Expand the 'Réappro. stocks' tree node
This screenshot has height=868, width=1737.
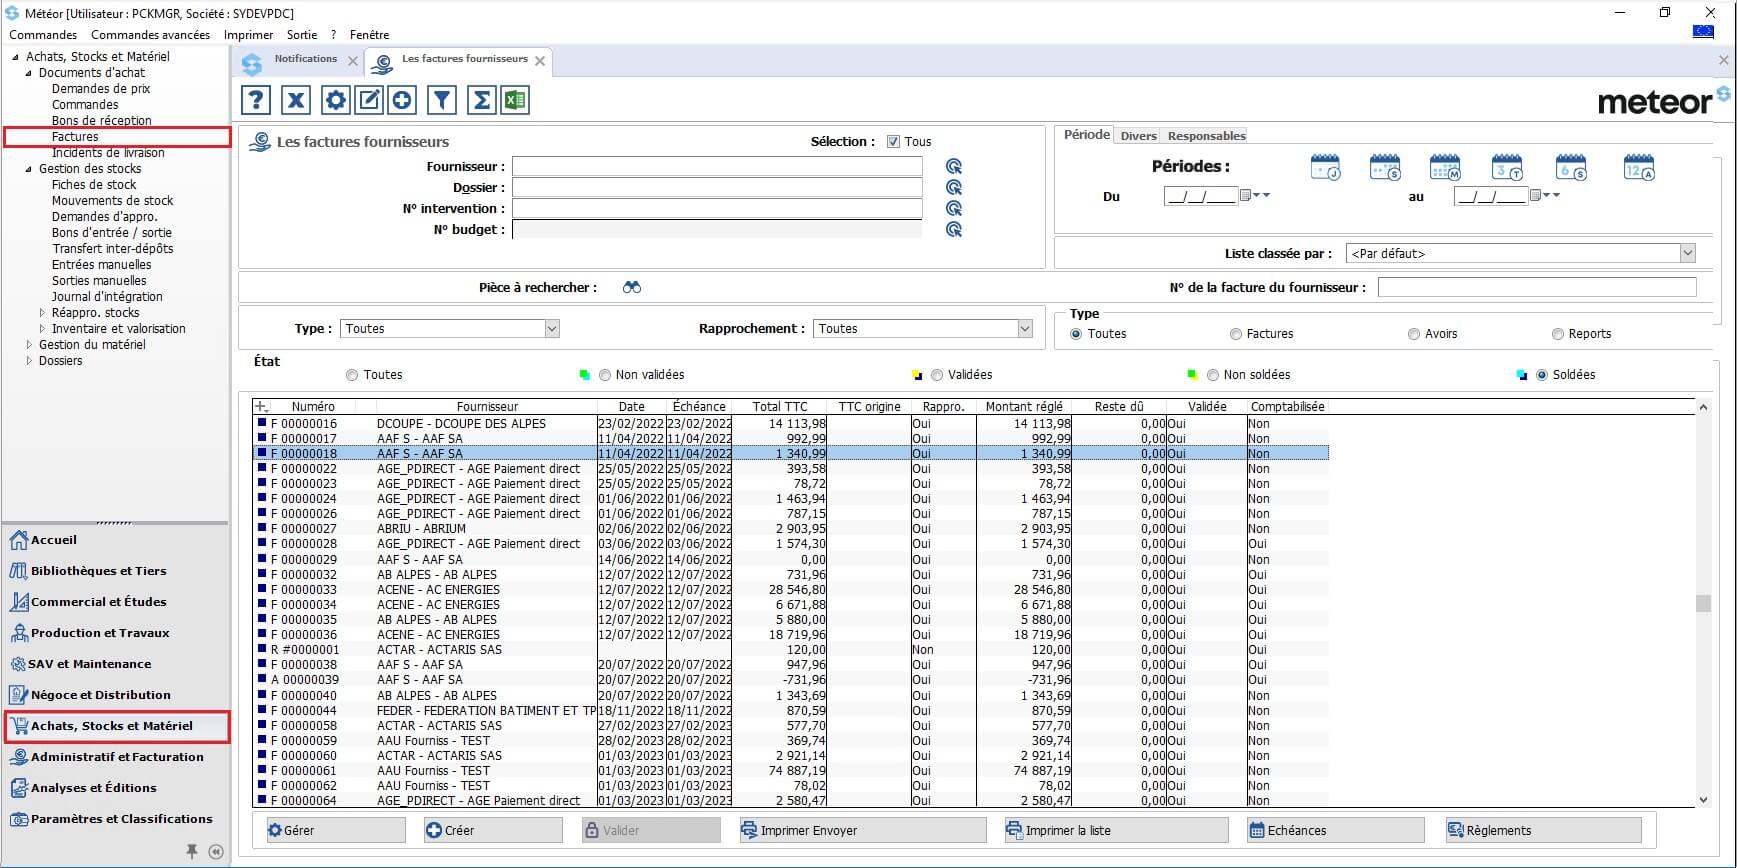click(42, 313)
